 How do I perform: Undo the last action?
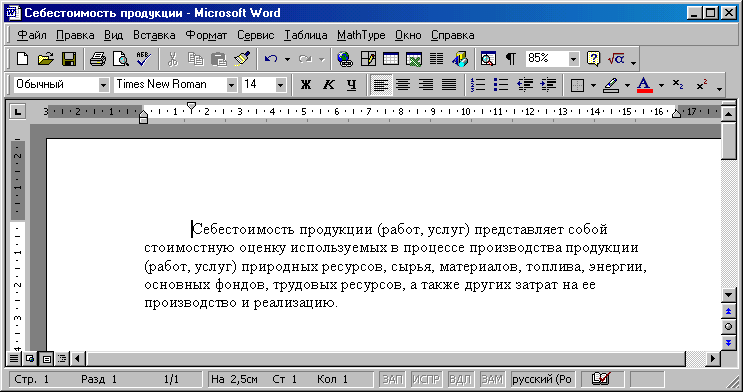(x=271, y=59)
